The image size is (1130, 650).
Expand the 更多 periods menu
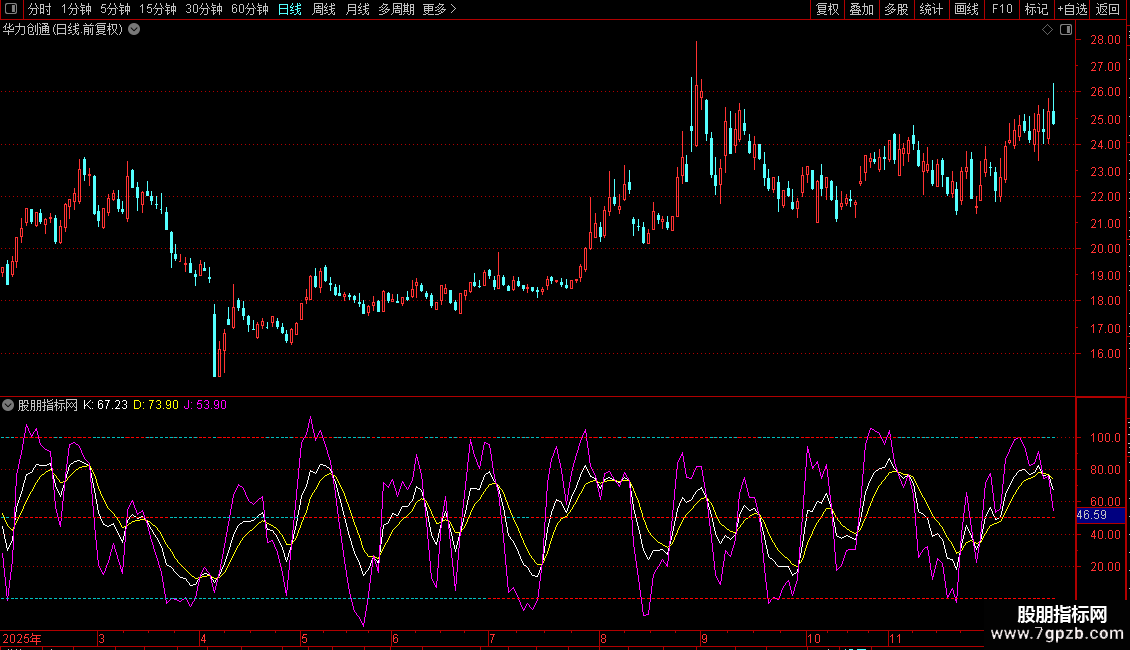[x=439, y=9]
